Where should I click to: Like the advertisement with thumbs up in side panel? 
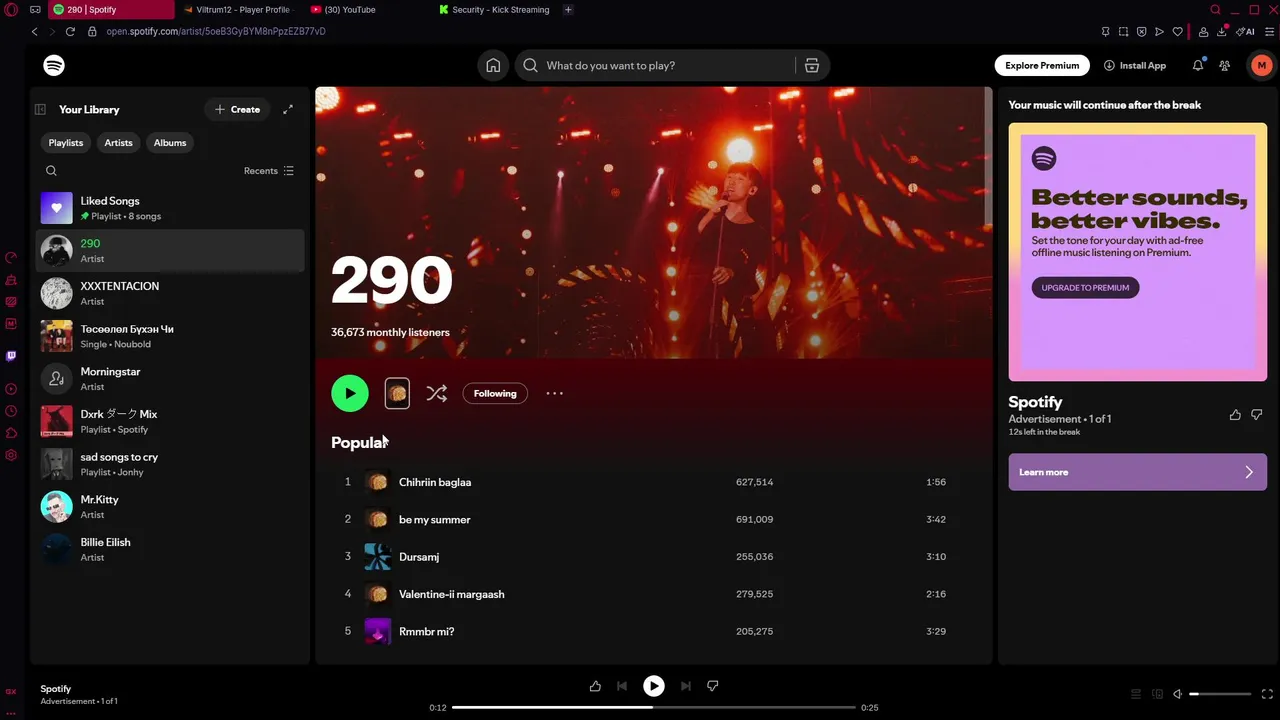pos(1235,414)
